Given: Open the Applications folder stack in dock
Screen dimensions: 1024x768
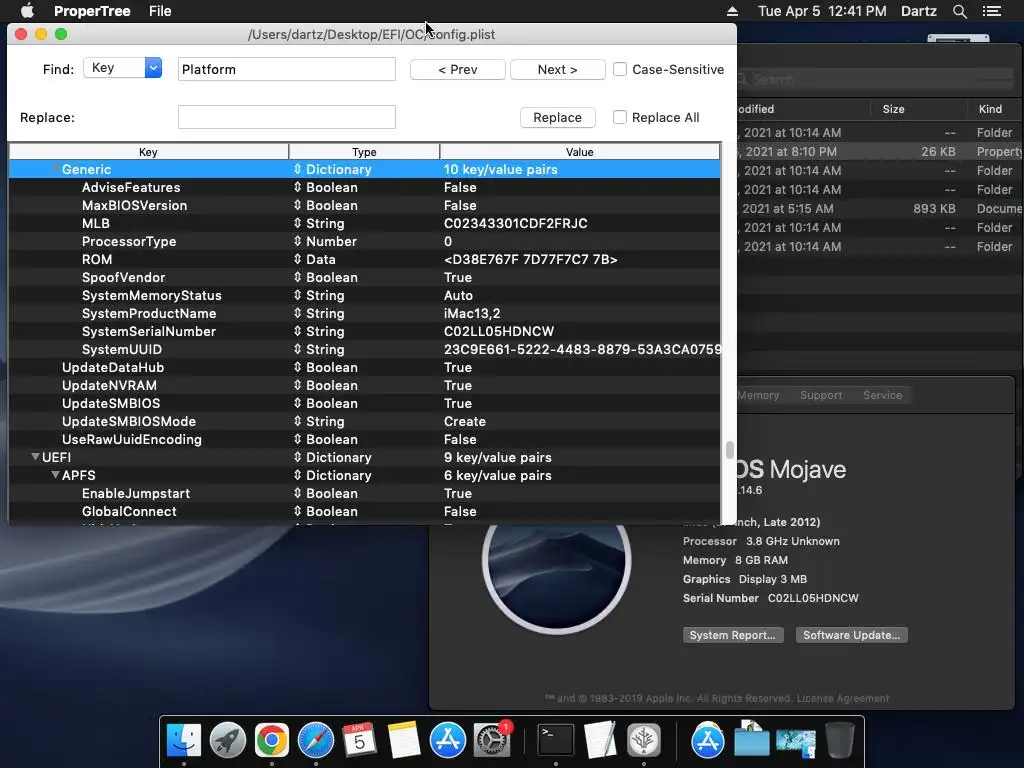Looking at the screenshot, I should [x=708, y=741].
